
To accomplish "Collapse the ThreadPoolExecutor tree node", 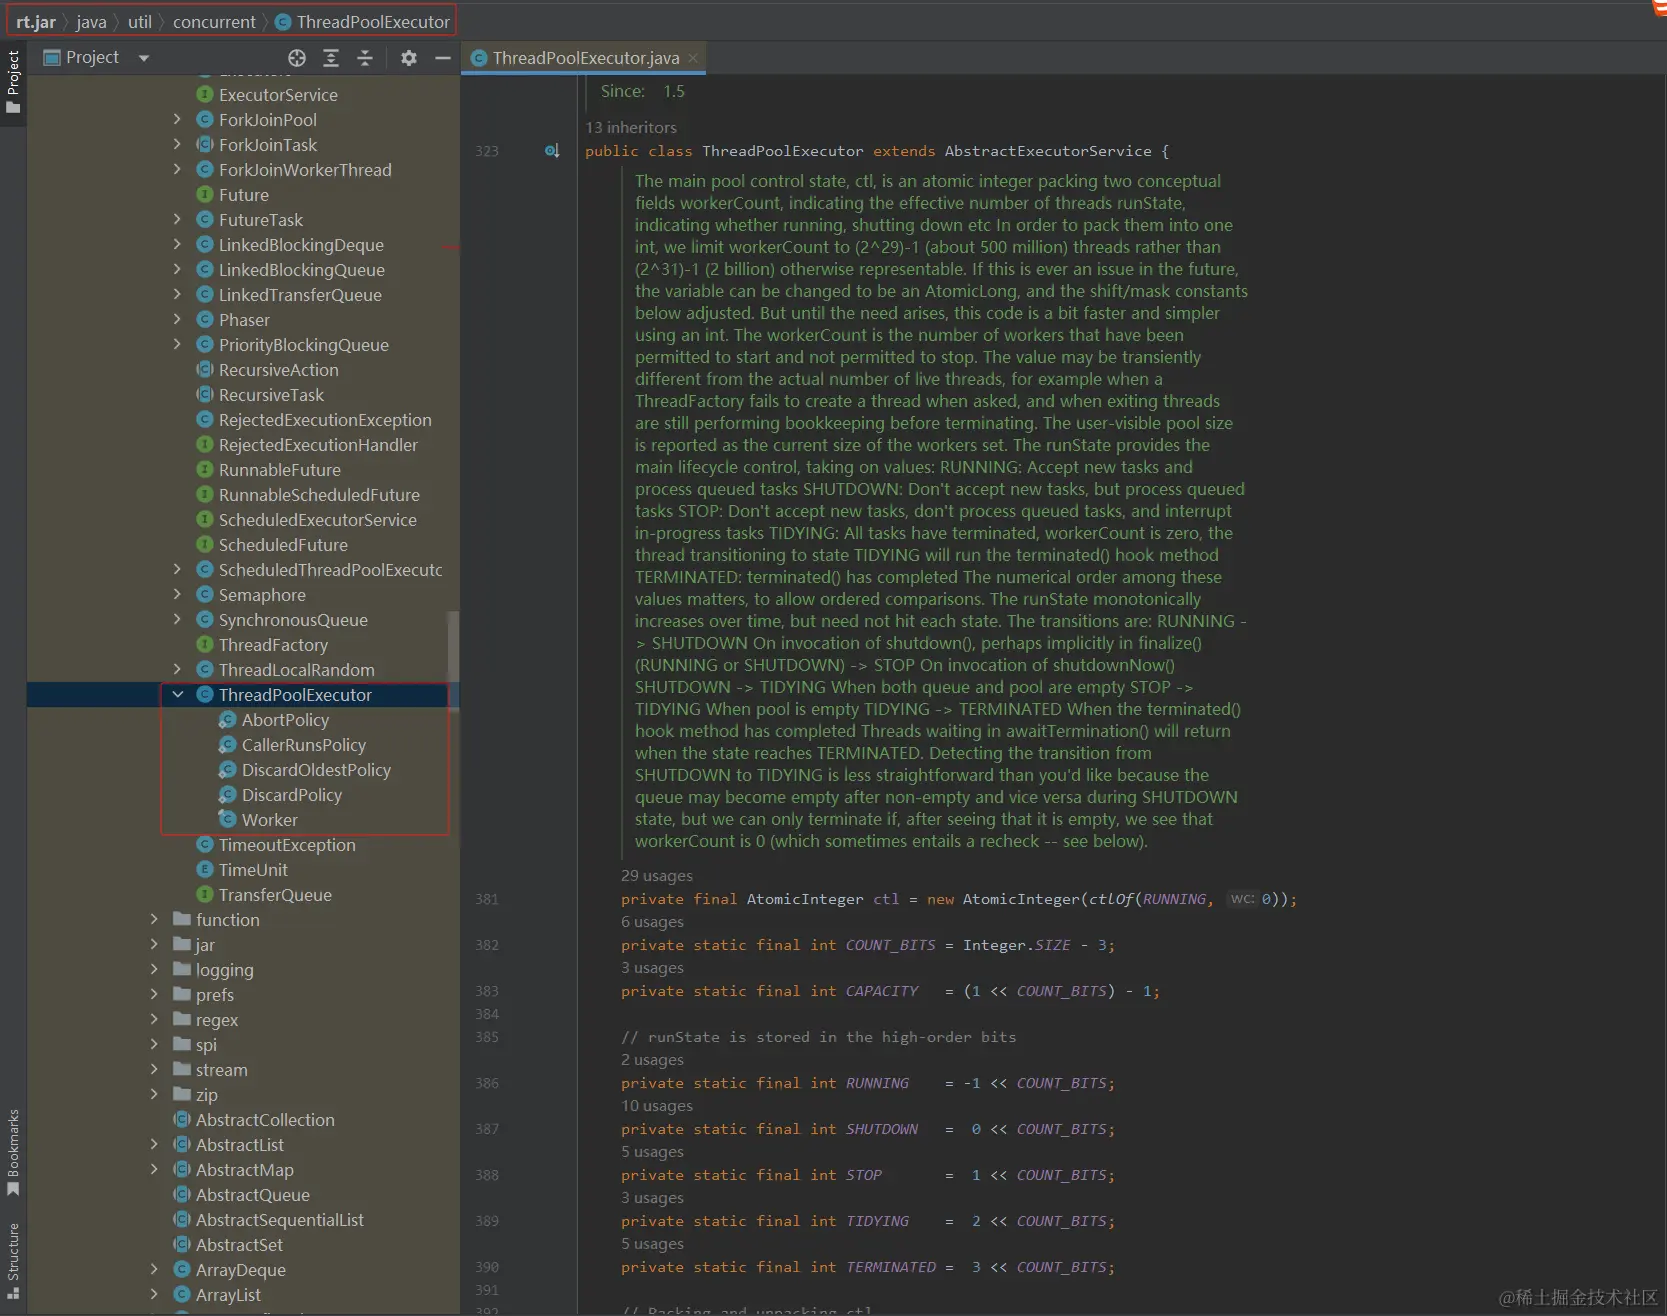I will click(178, 694).
